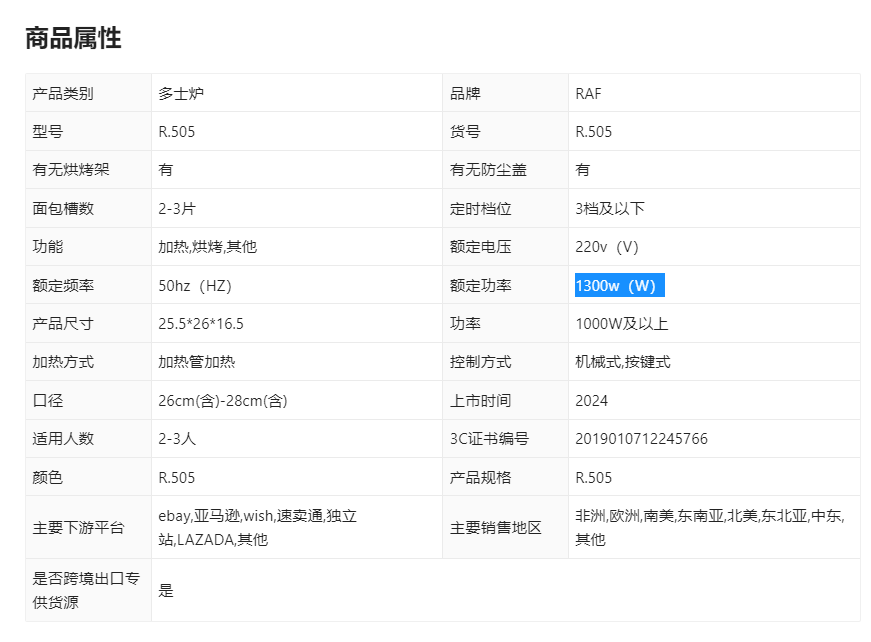
Task: Click the 50hz (HZ) frequency value
Action: click(194, 286)
